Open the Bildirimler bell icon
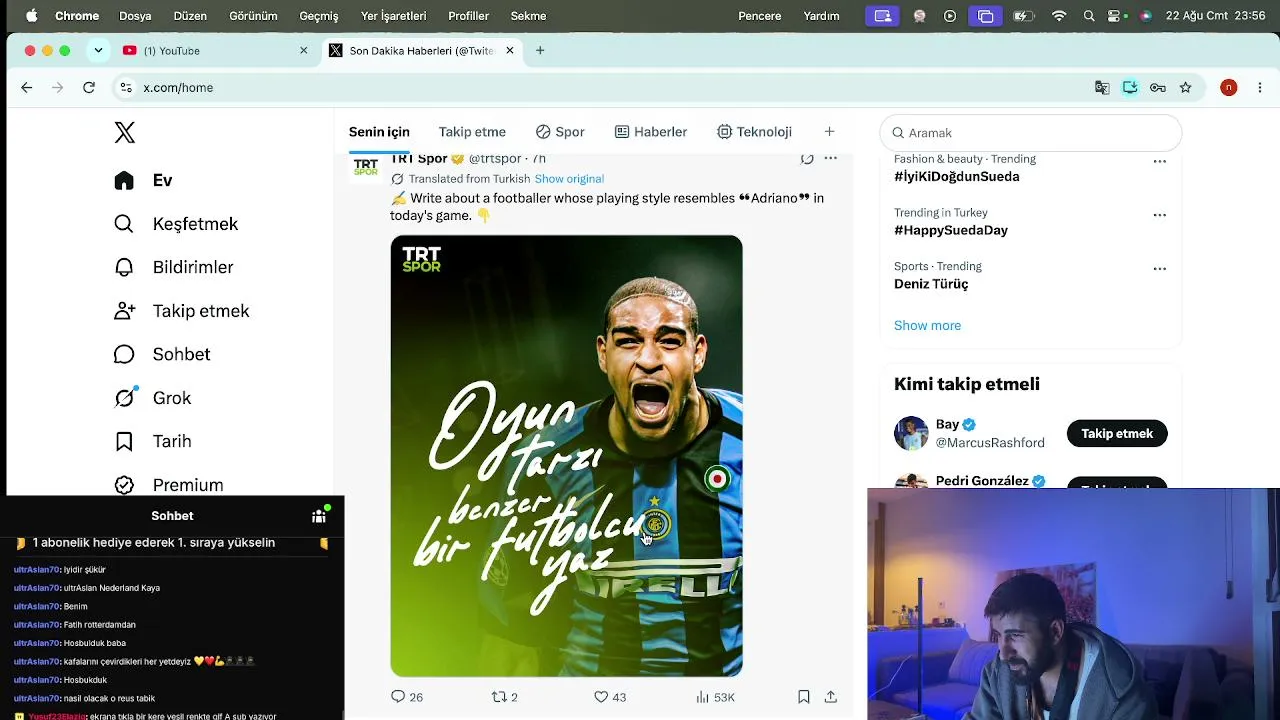Screen dimensions: 1280x720 point(124,267)
